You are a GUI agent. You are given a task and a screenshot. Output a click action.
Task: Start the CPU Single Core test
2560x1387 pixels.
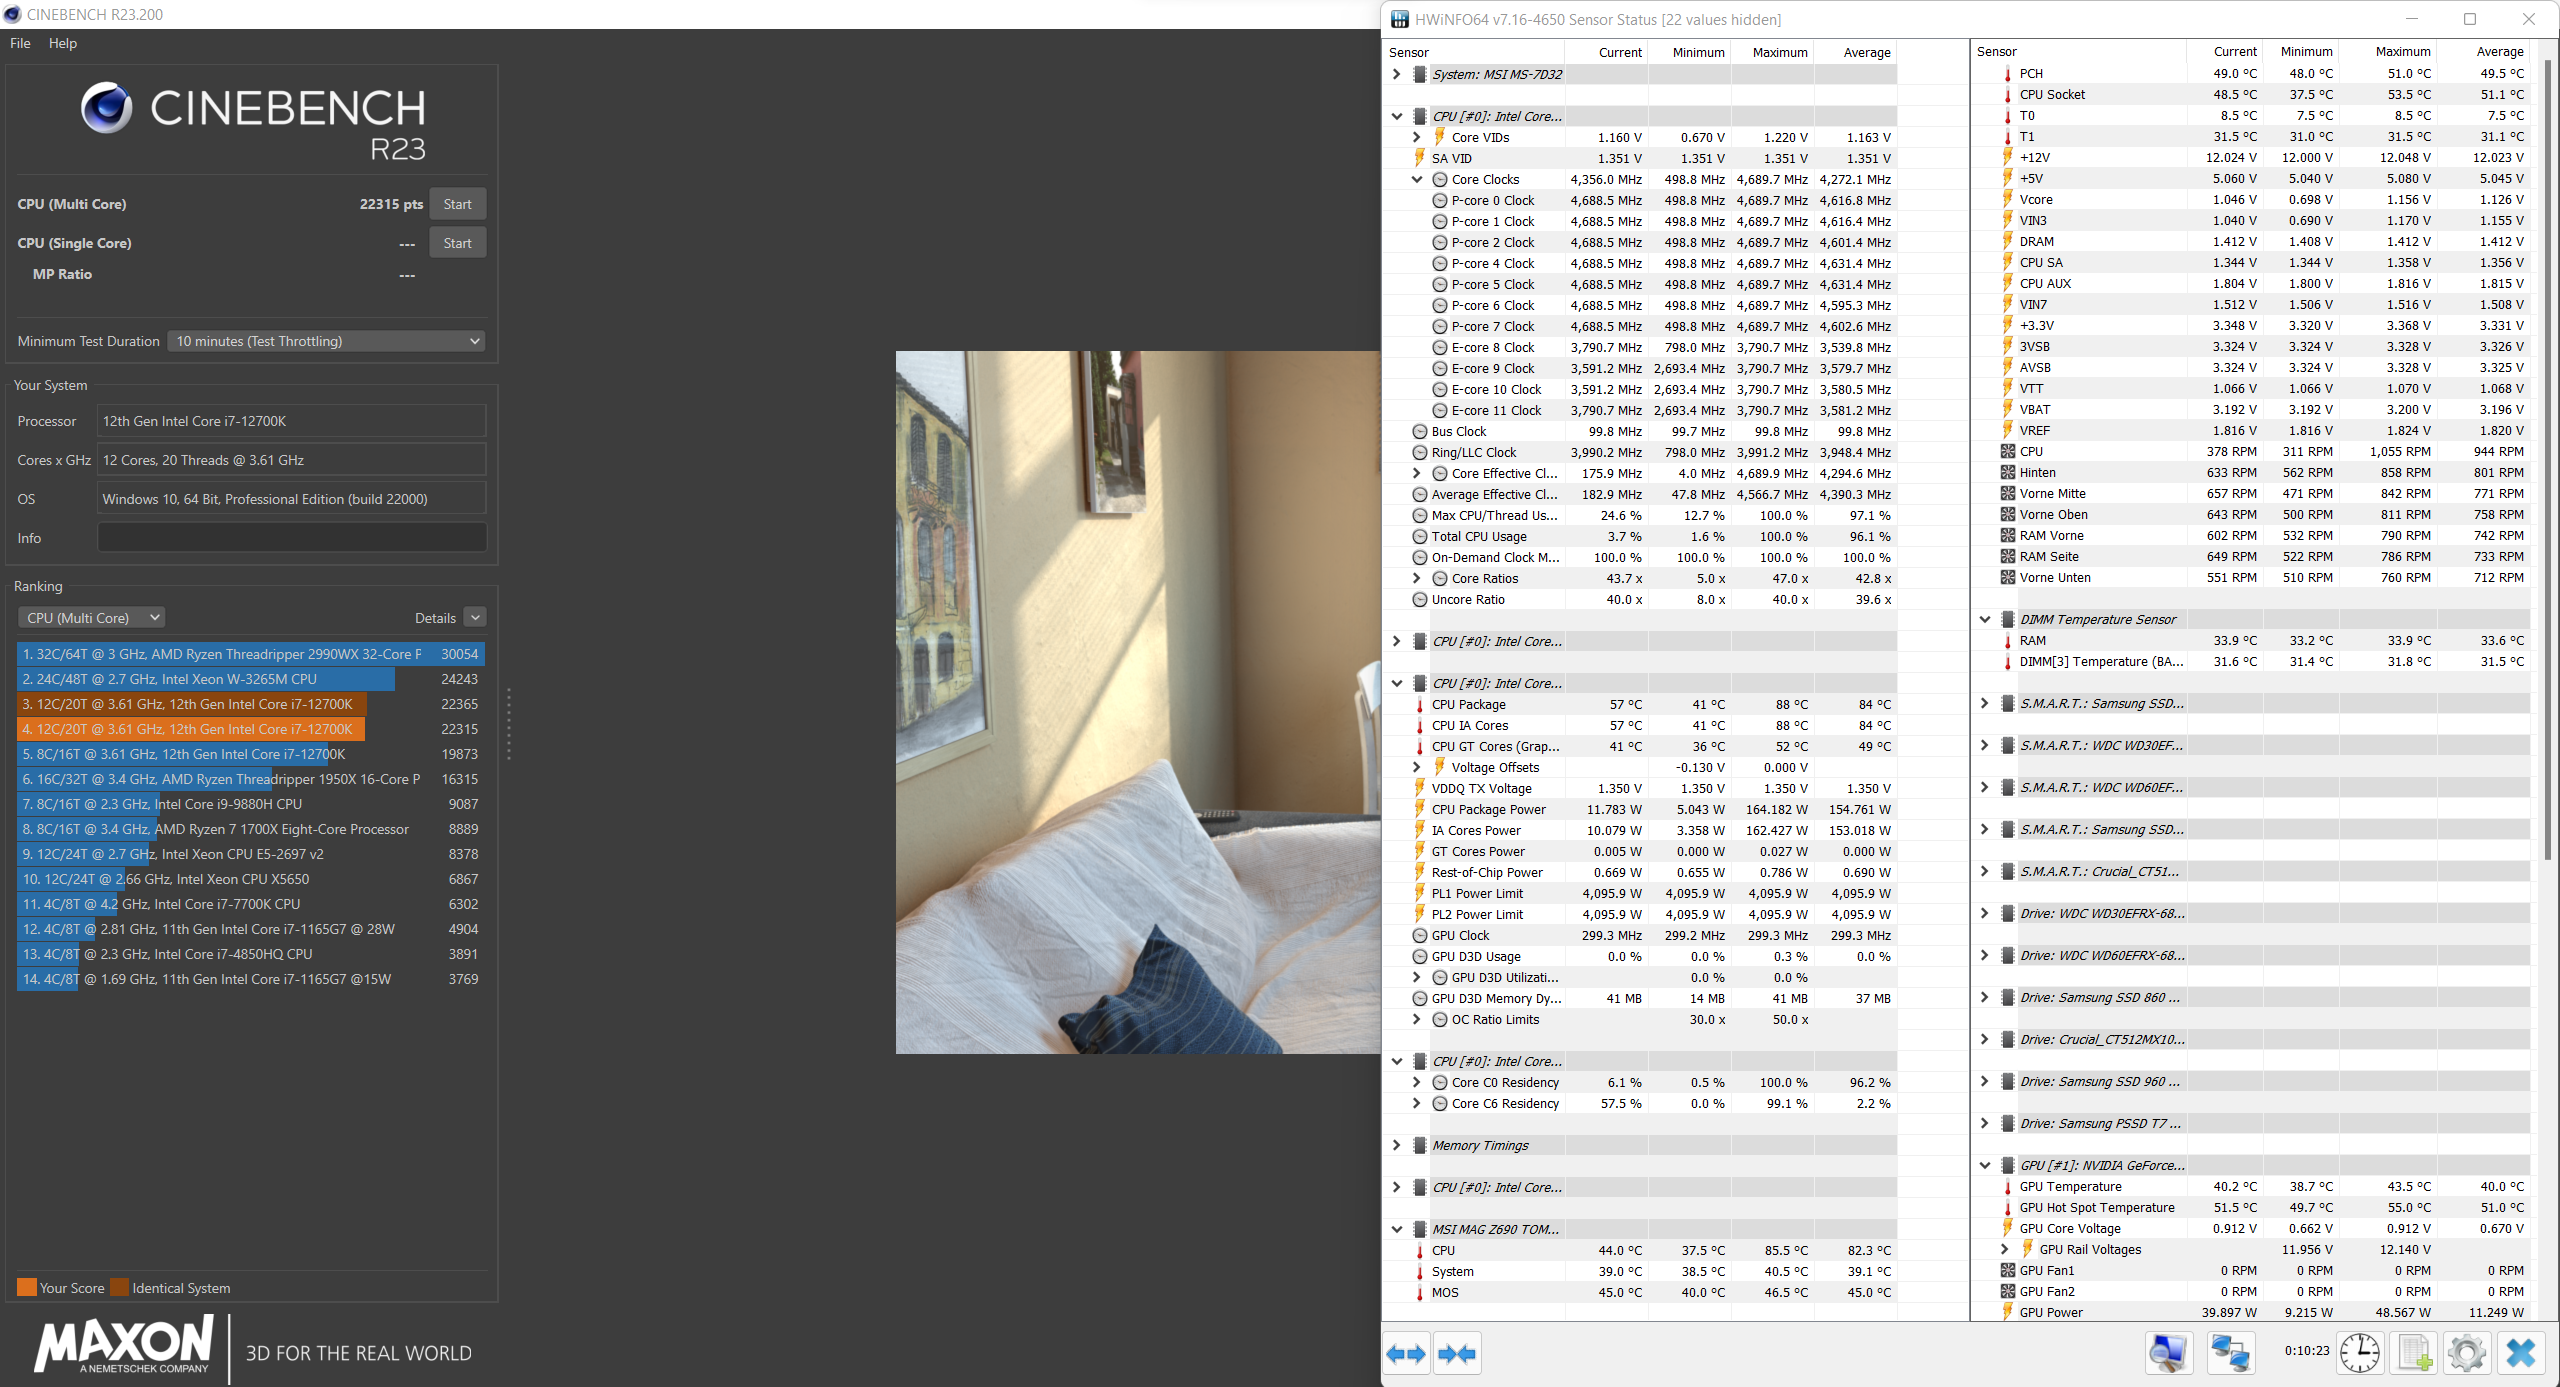tap(457, 243)
